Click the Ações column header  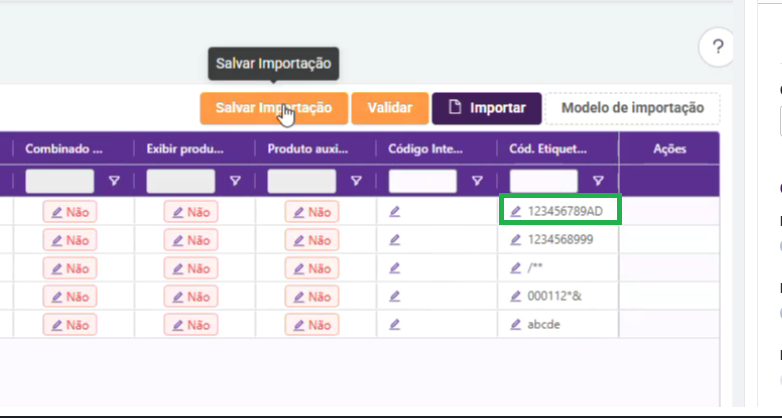(669, 149)
